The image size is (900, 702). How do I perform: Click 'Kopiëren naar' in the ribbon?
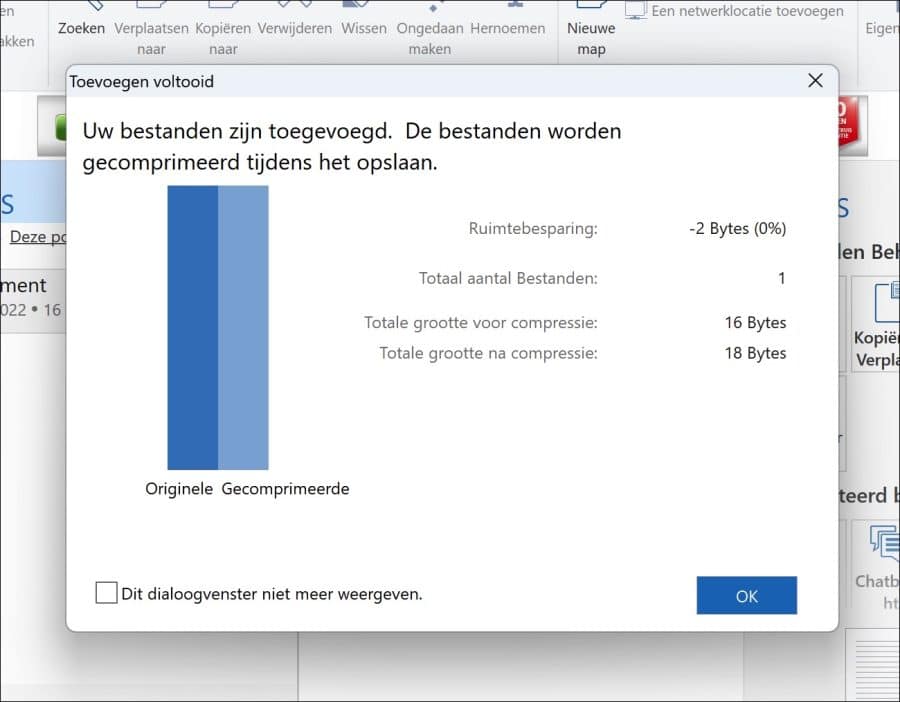pyautogui.click(x=223, y=29)
